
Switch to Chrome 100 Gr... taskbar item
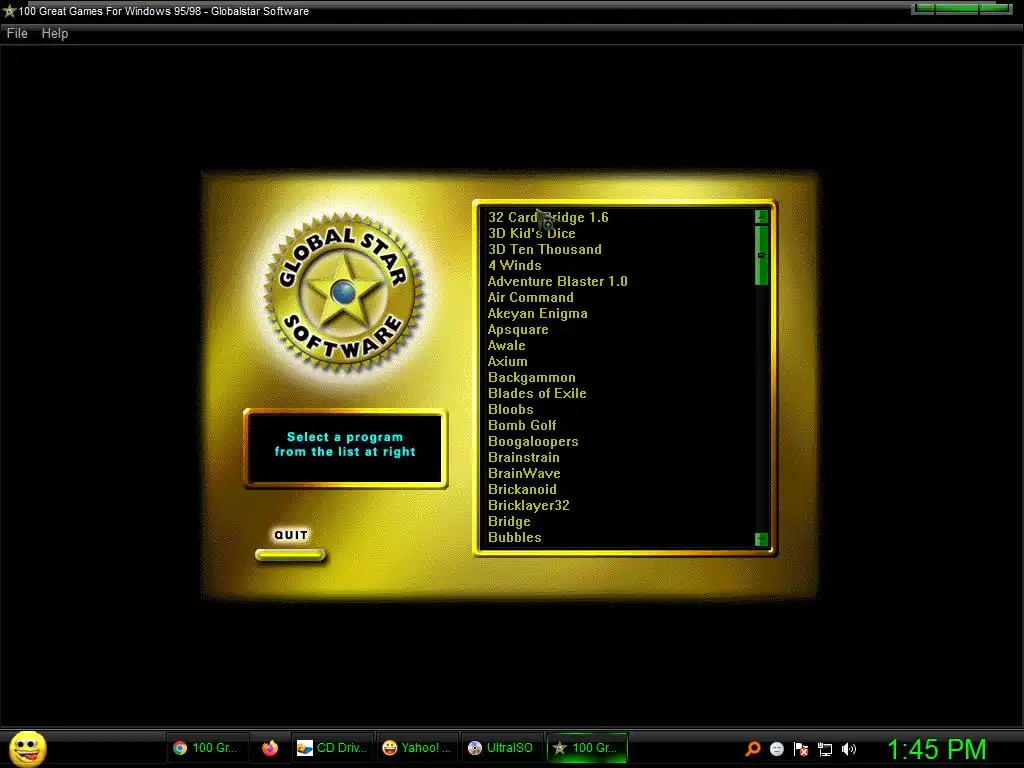206,748
